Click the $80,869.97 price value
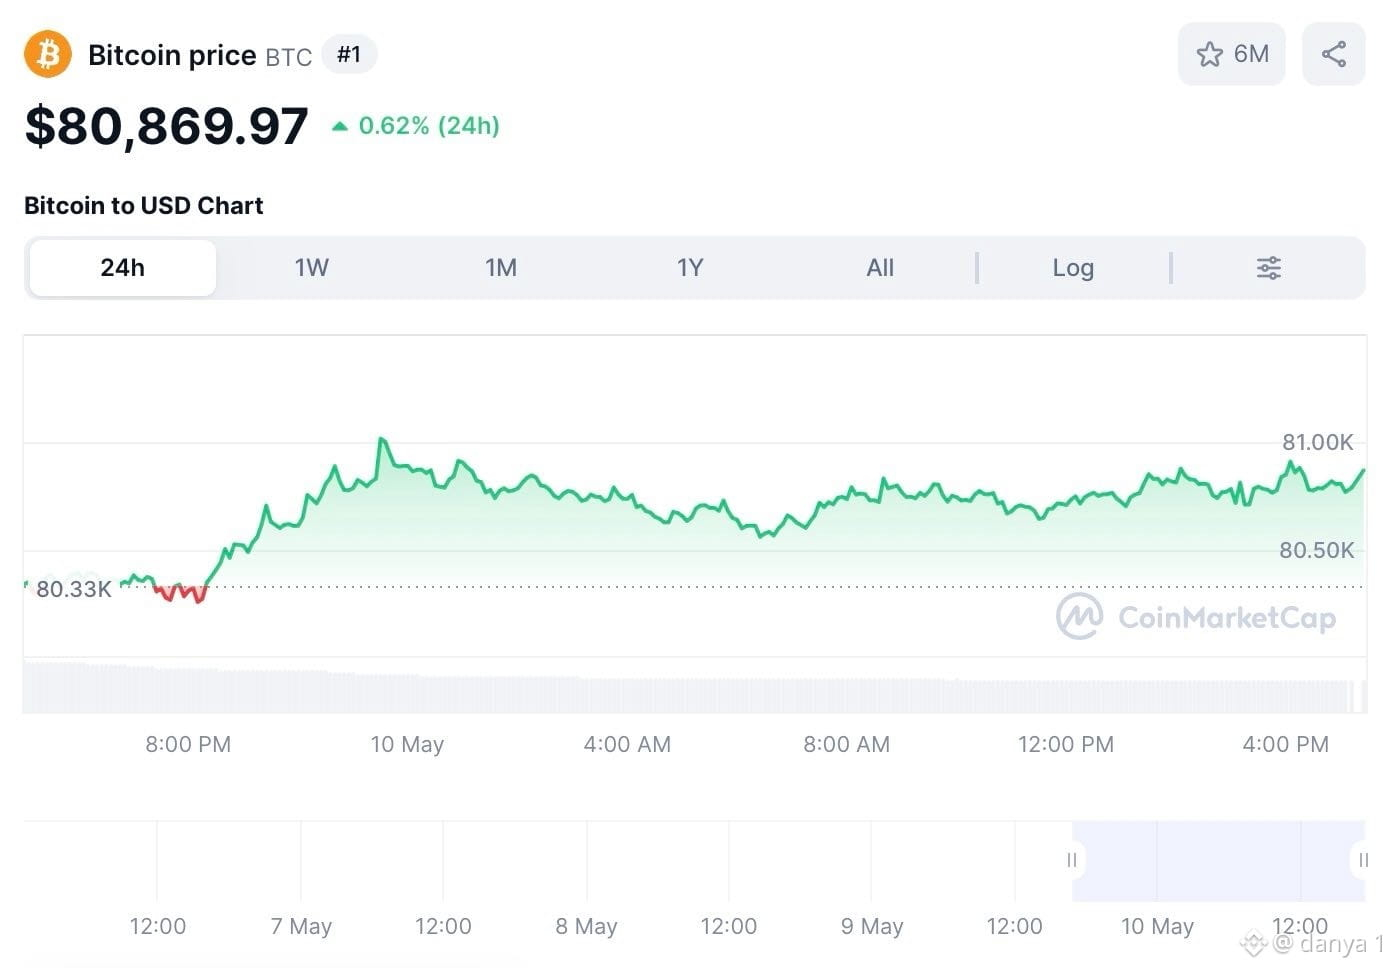 [x=167, y=126]
